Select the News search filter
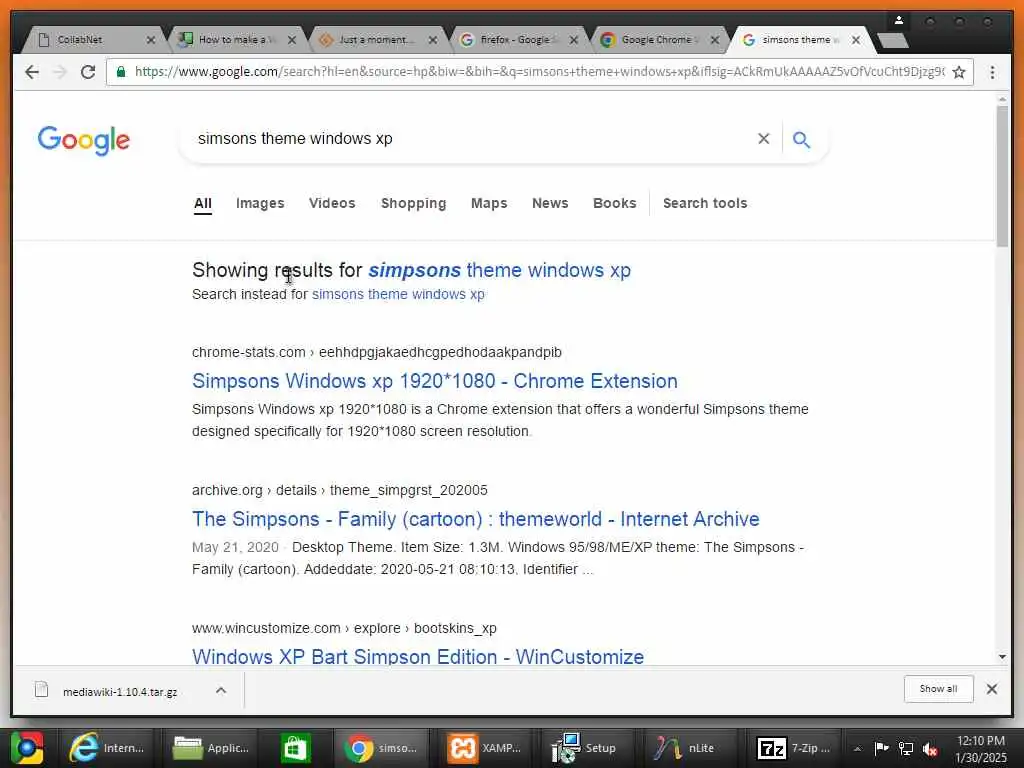1024x768 pixels. pos(550,203)
